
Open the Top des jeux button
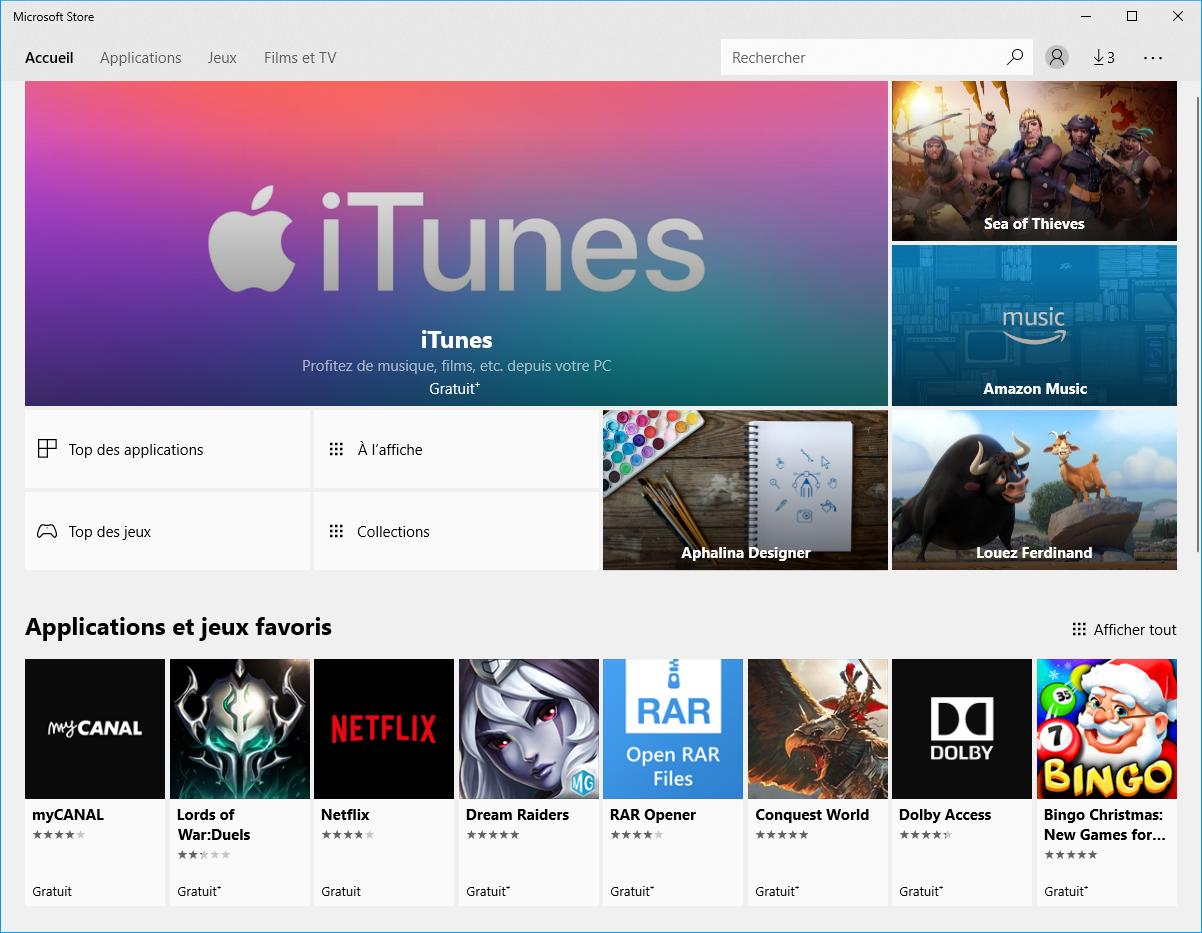[x=167, y=531]
